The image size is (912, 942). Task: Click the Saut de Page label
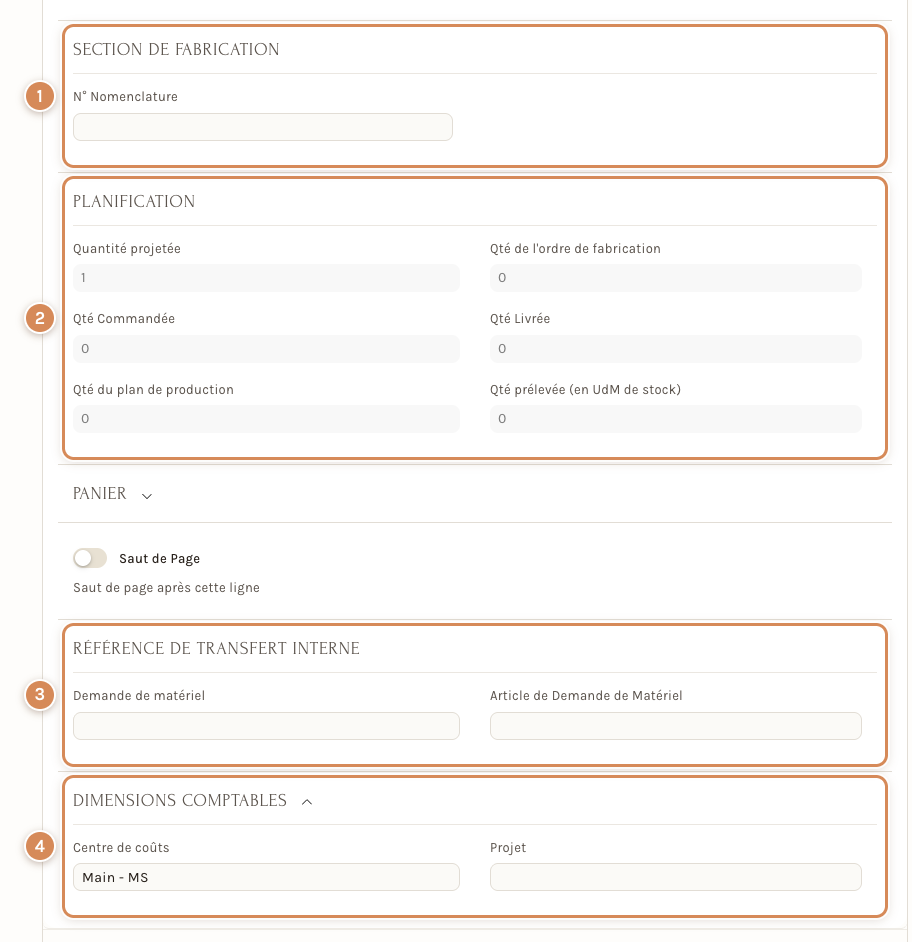(159, 559)
